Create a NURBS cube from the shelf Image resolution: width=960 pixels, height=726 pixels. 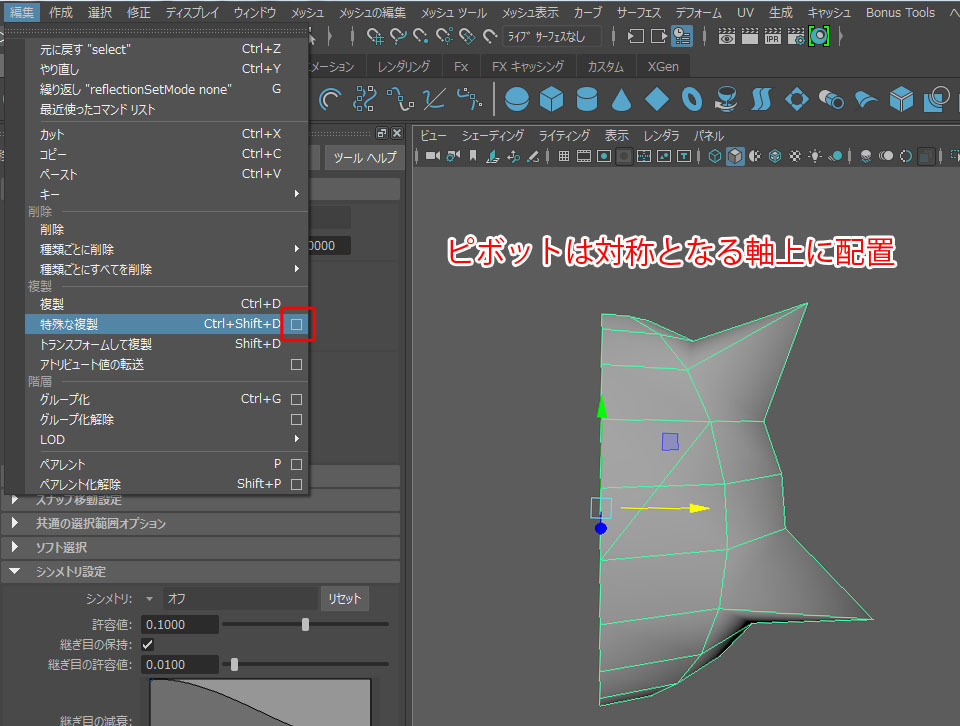[x=552, y=99]
